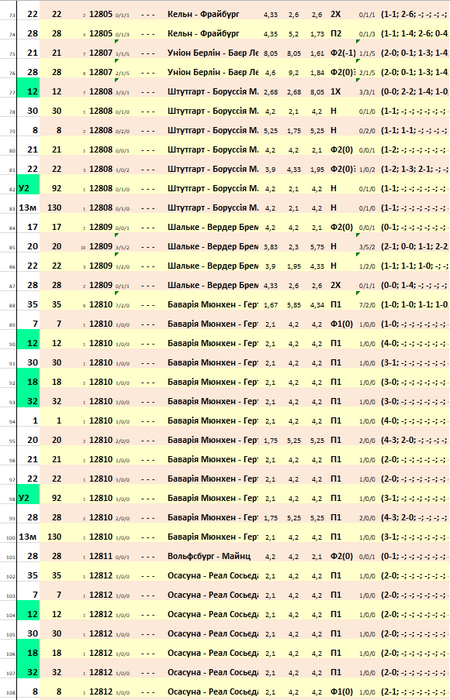Click the scores cell (1-0; 1-0; 1-1; 1-0

[415, 304]
